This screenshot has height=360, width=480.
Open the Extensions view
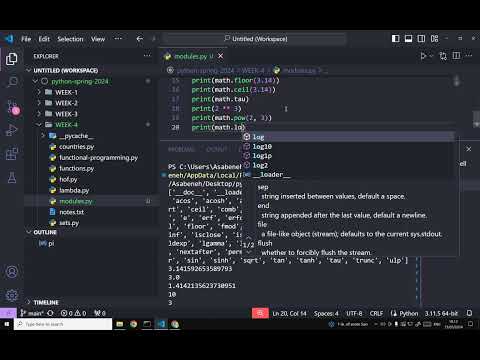(x=12, y=154)
